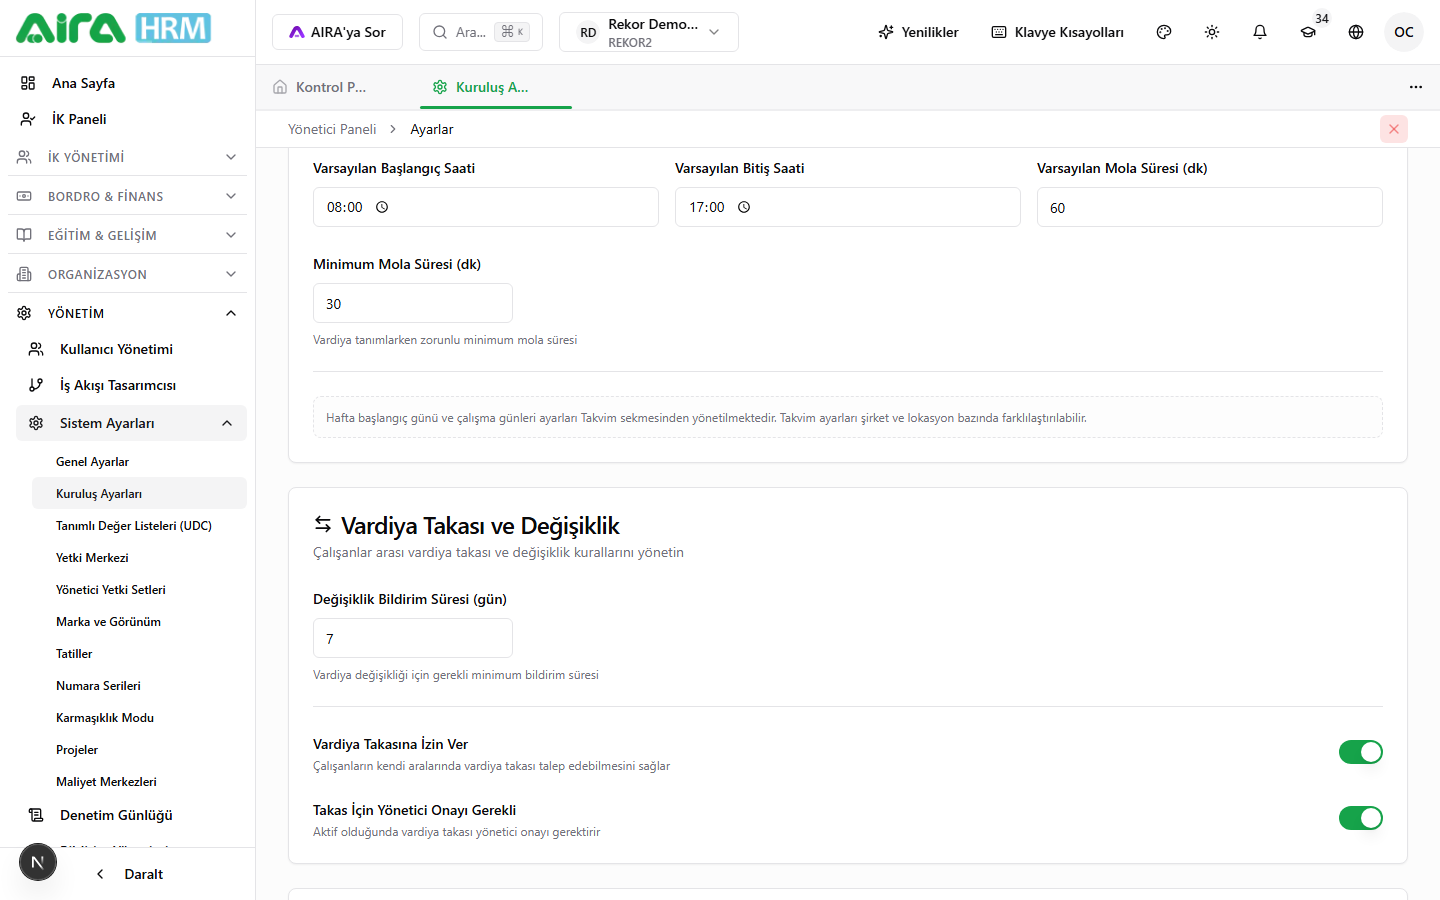Open Projeler menu item
Viewport: 1440px width, 900px height.
click(139, 750)
